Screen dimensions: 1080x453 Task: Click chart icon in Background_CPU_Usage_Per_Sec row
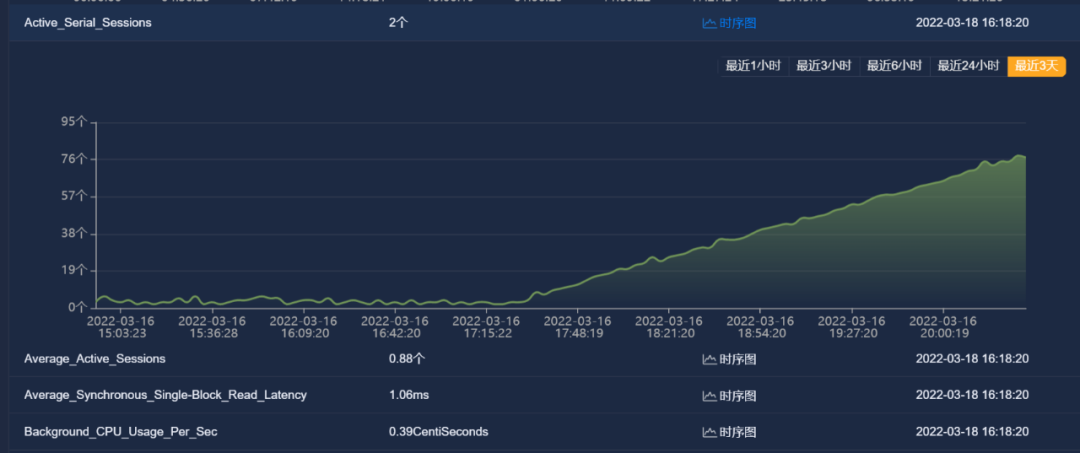coord(709,432)
